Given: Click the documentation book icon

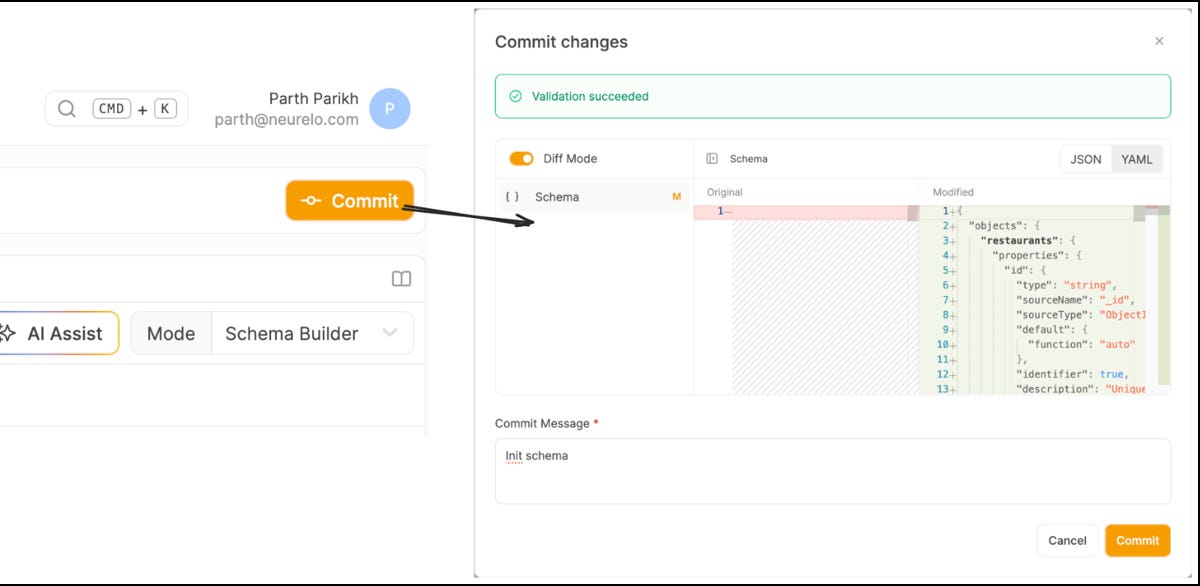Looking at the screenshot, I should (401, 278).
